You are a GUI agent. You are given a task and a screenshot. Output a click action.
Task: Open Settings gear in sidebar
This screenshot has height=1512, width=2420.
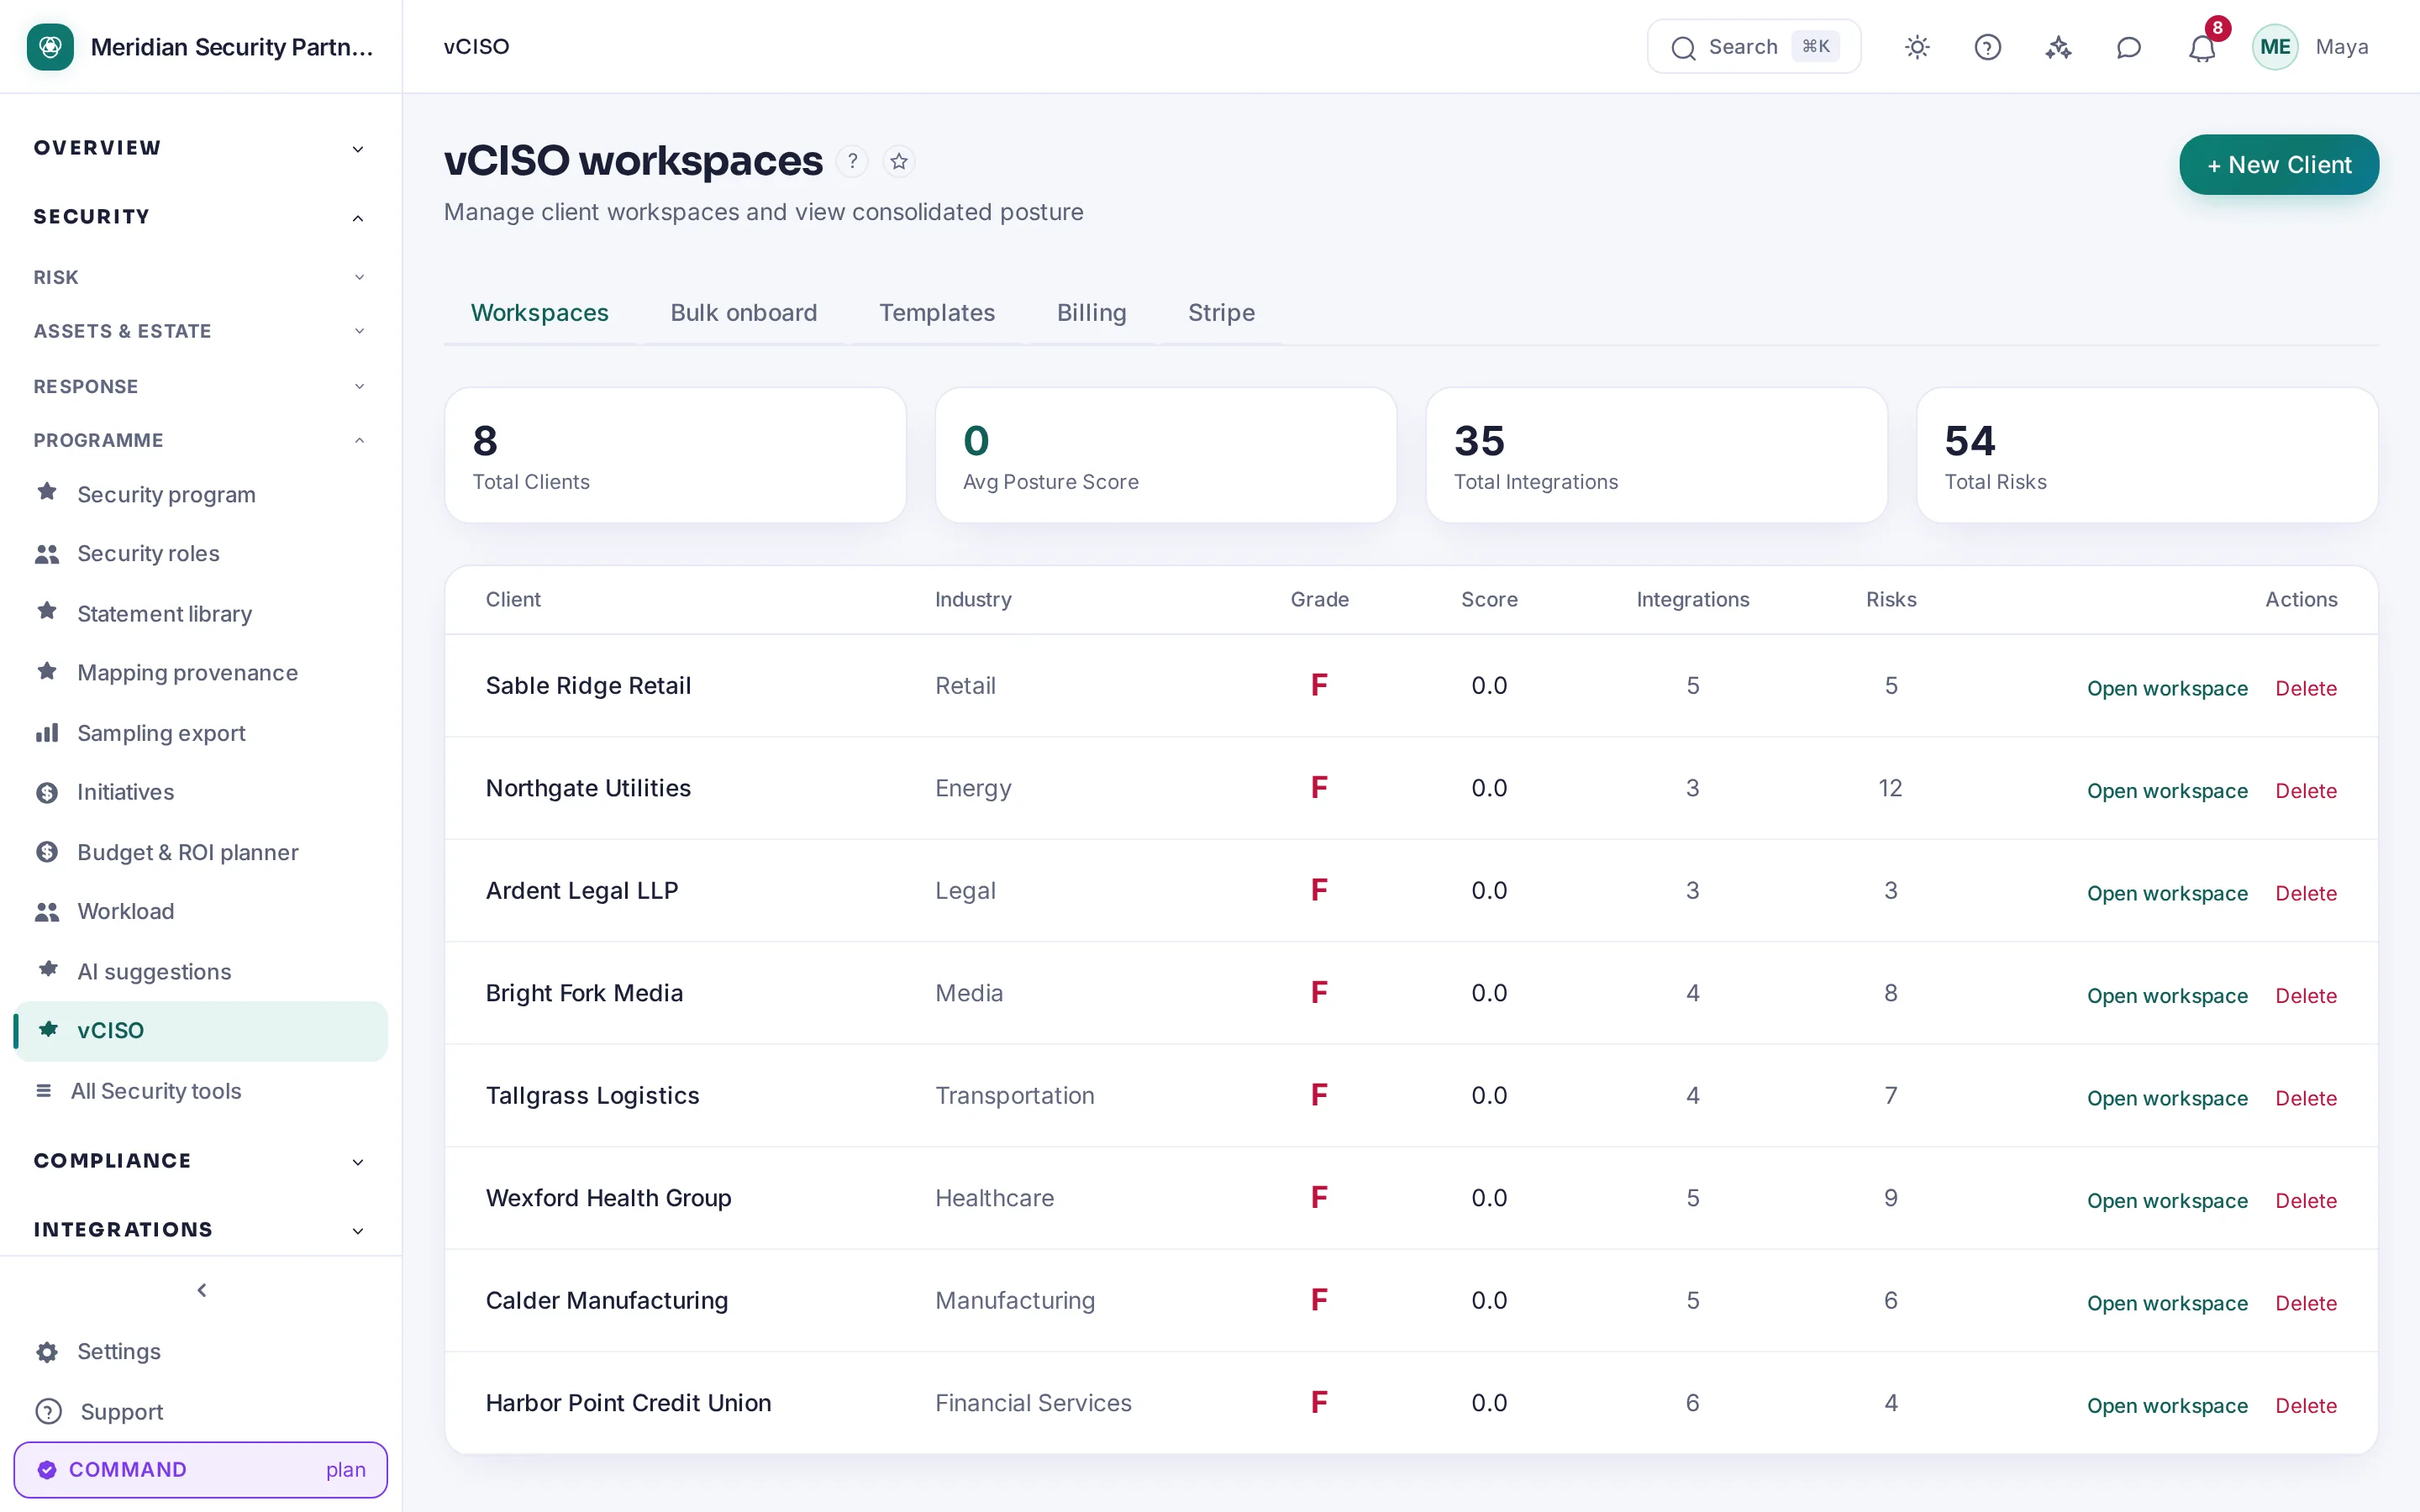[x=200, y=1351]
